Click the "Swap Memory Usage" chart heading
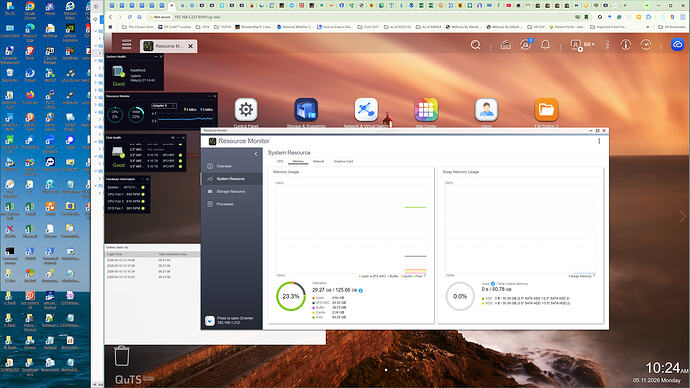Image resolution: width=690 pixels, height=388 pixels. pos(461,172)
